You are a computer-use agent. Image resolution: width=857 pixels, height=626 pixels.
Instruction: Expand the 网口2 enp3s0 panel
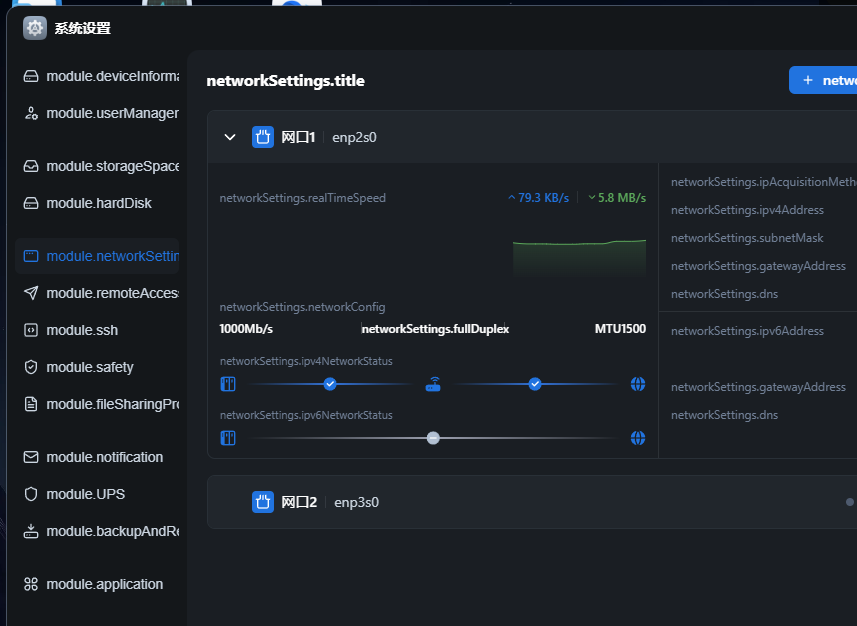[x=530, y=502]
